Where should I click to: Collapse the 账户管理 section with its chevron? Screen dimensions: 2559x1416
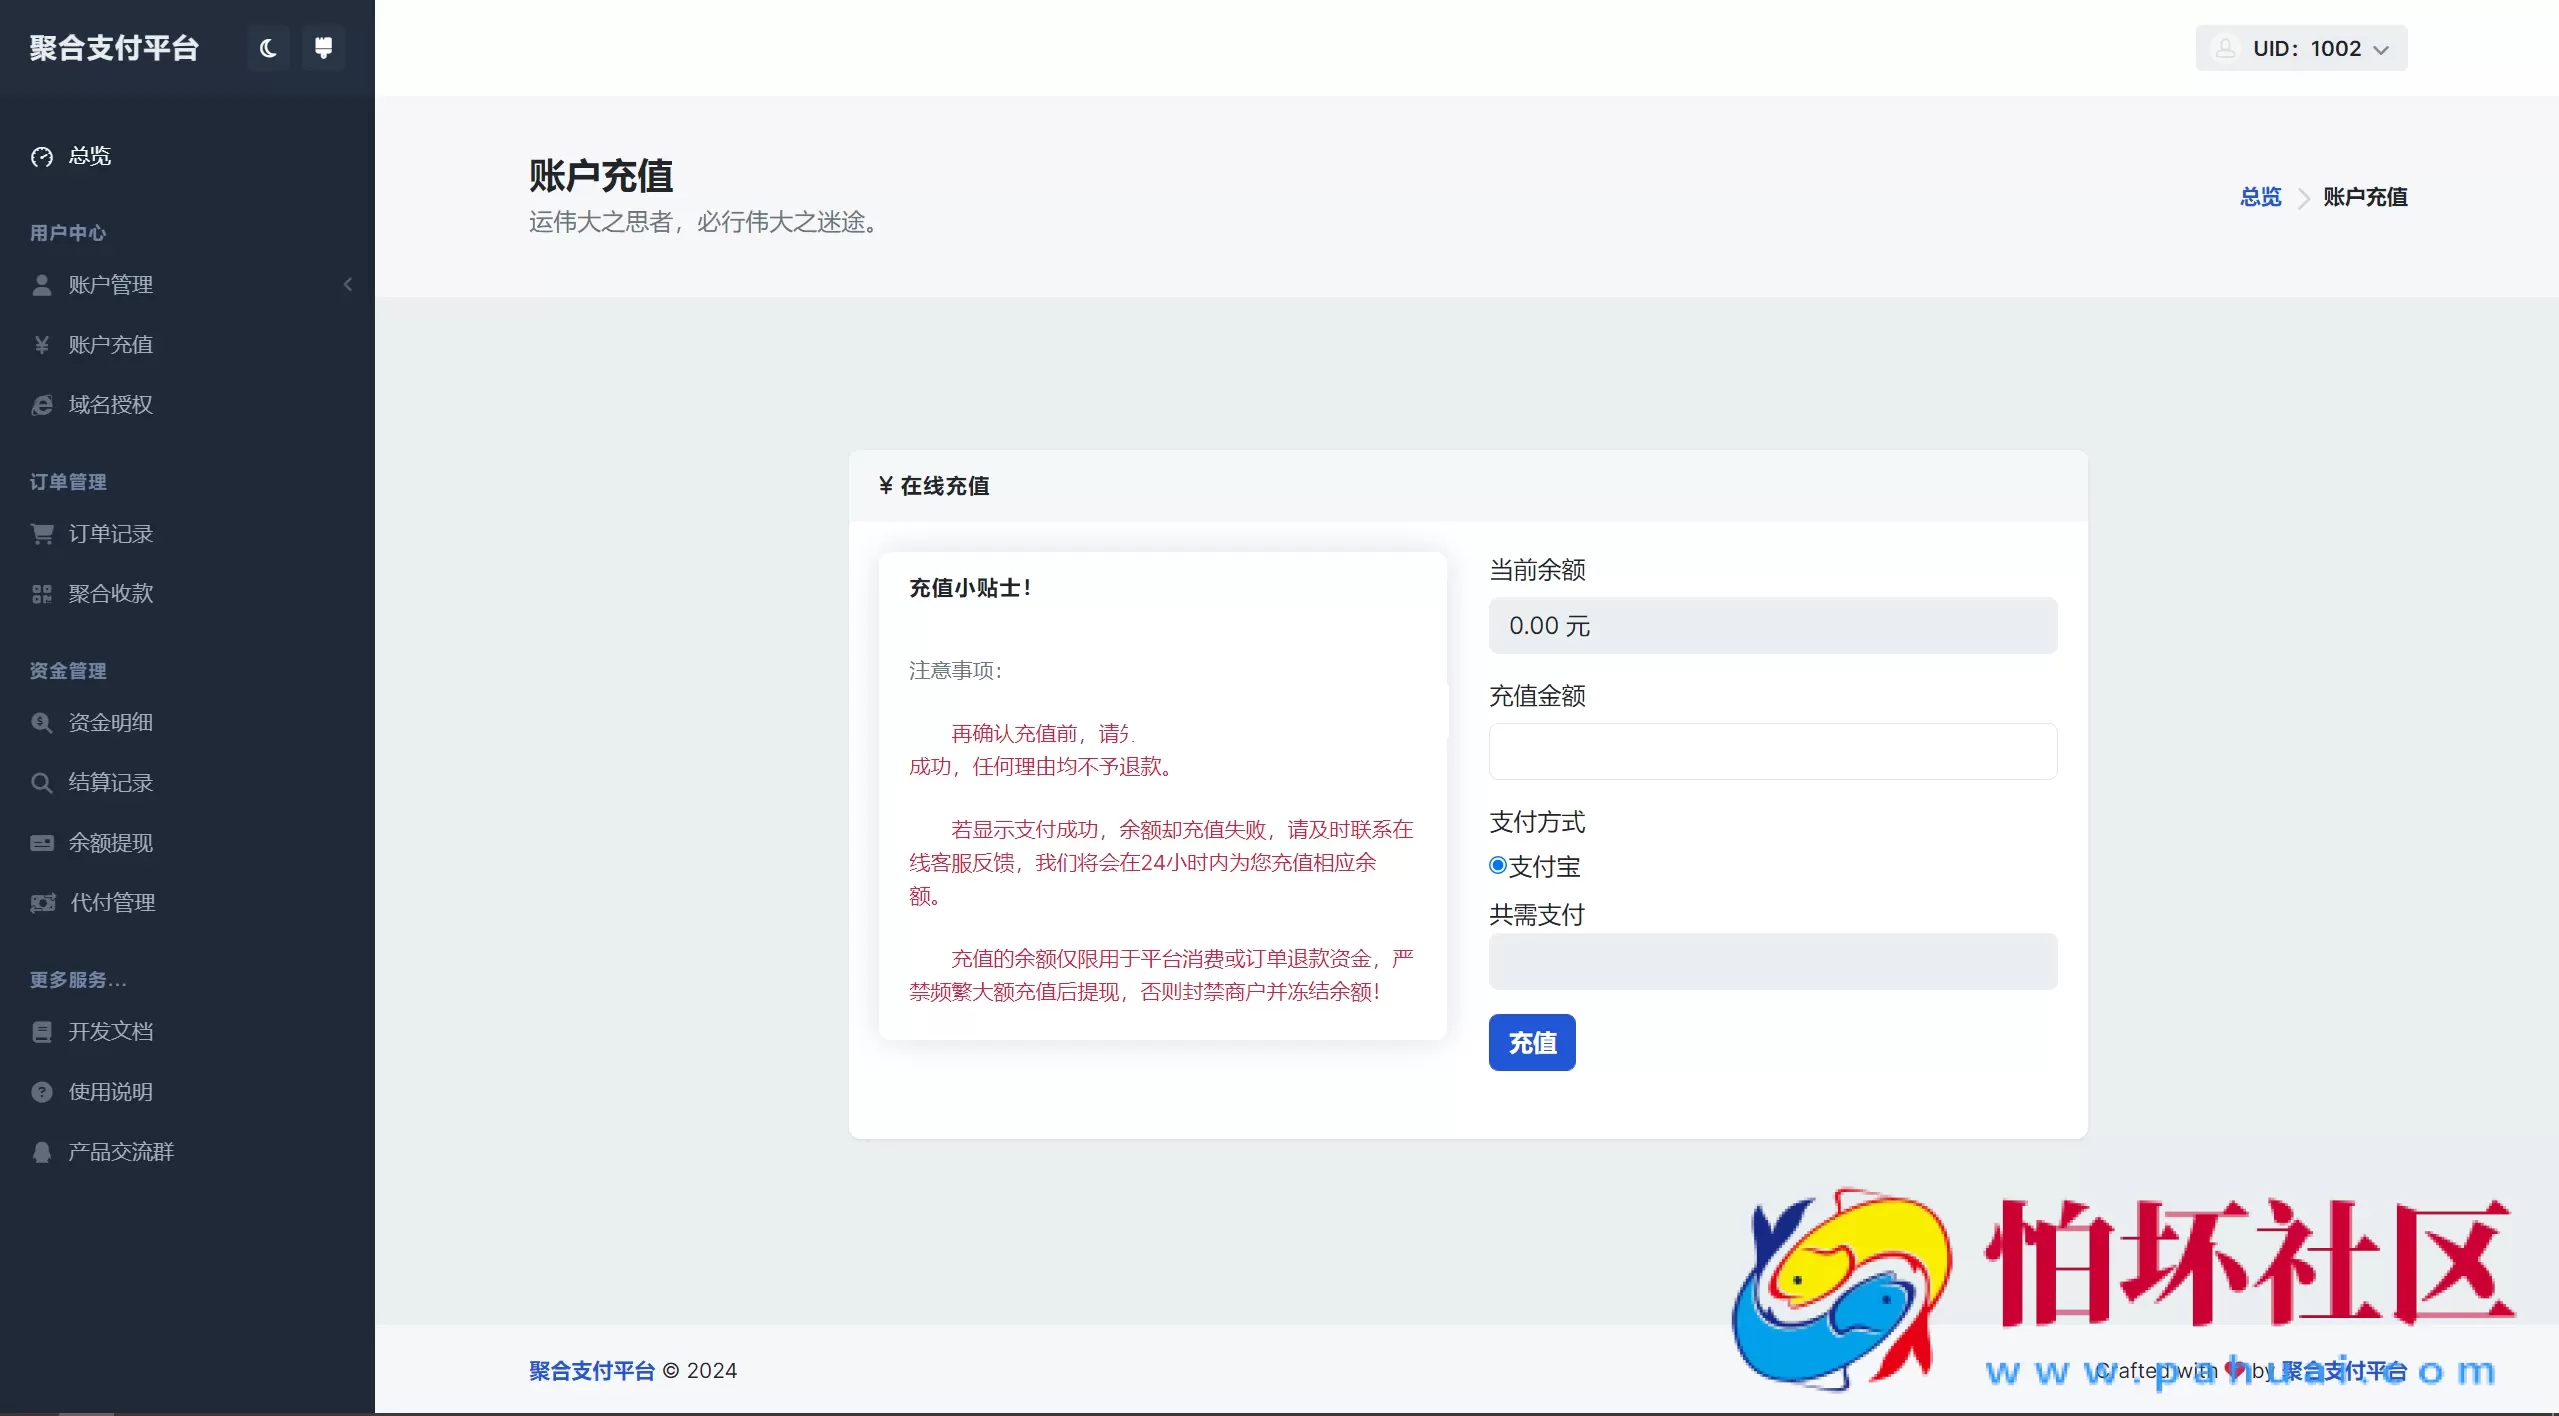347,284
